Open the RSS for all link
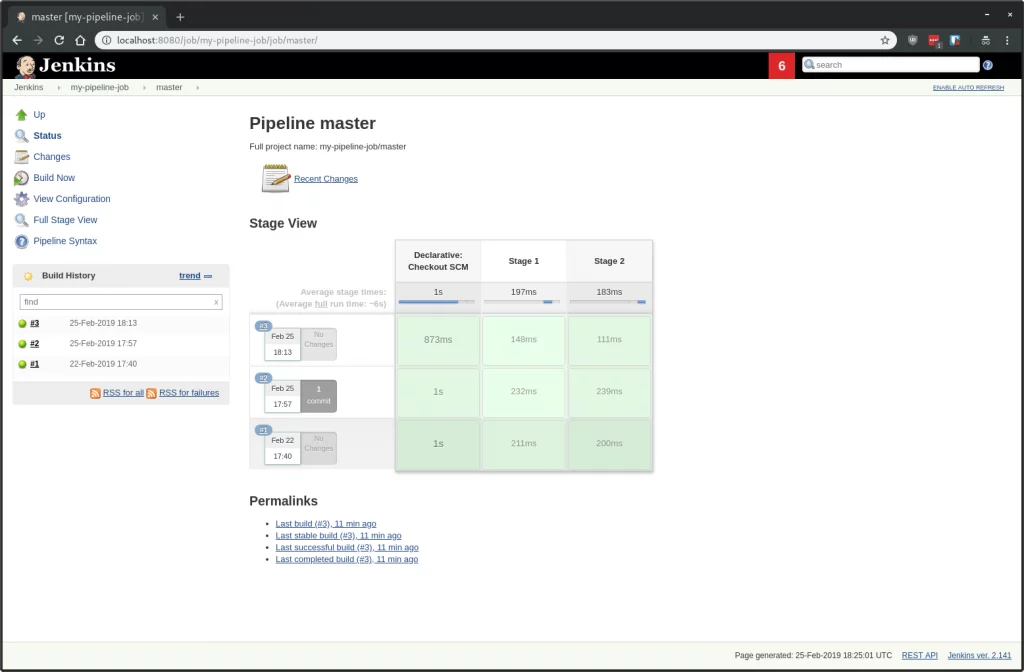This screenshot has height=672, width=1024. pos(123,392)
